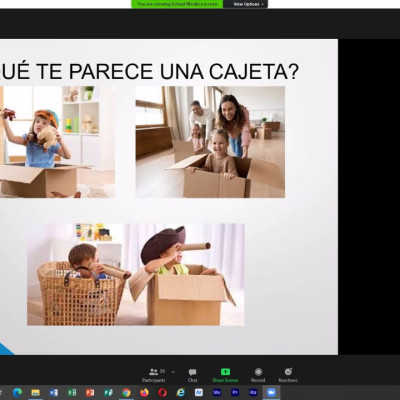The image size is (400, 400).
Task: Open the Reactions menu
Action: [288, 375]
